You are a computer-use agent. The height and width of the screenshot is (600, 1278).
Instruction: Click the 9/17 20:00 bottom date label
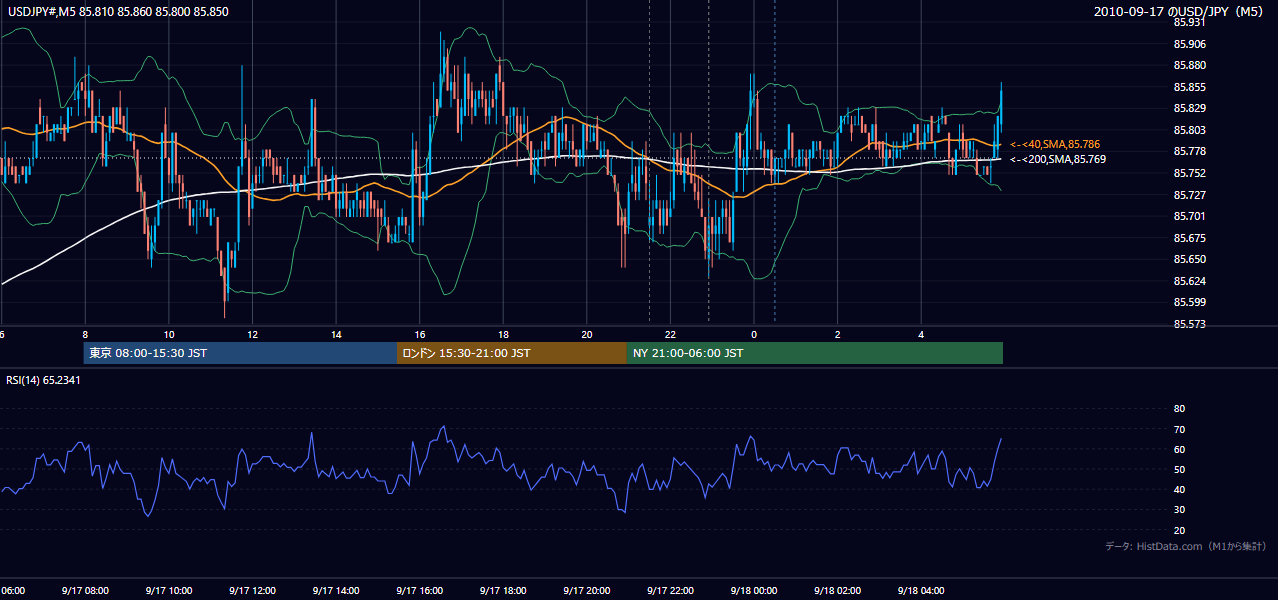(587, 590)
